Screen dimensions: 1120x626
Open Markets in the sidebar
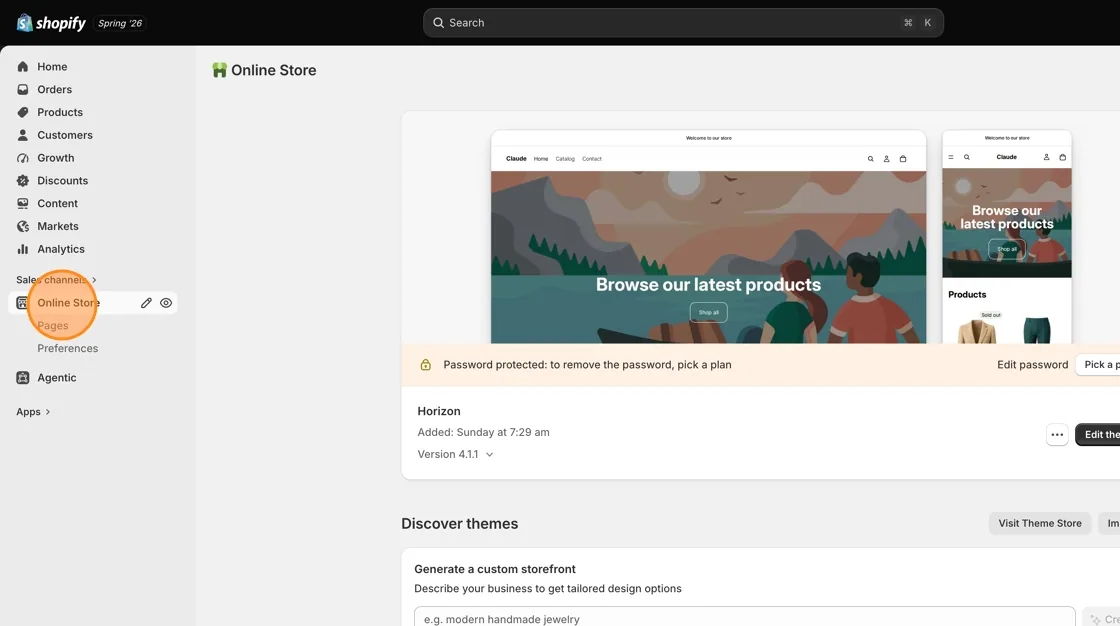tap(58, 227)
